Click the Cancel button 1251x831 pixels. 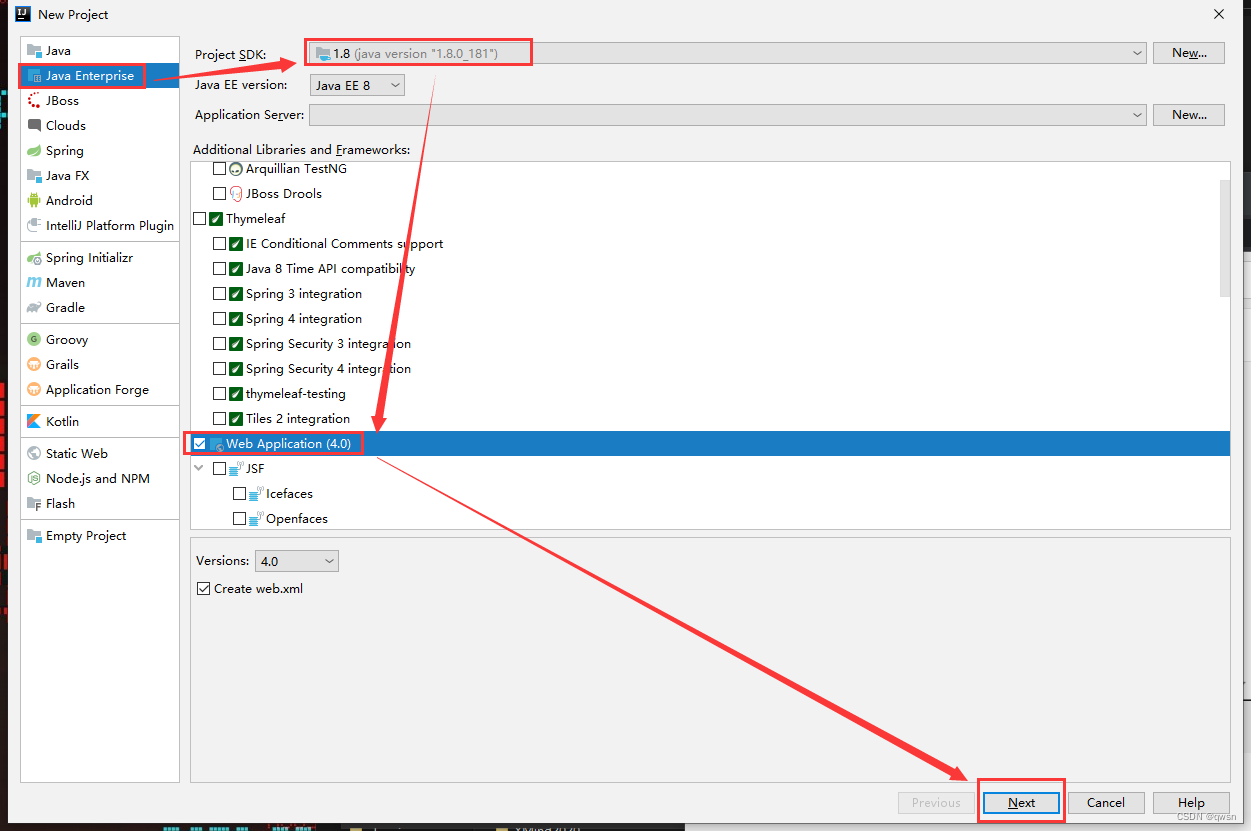pos(1106,802)
